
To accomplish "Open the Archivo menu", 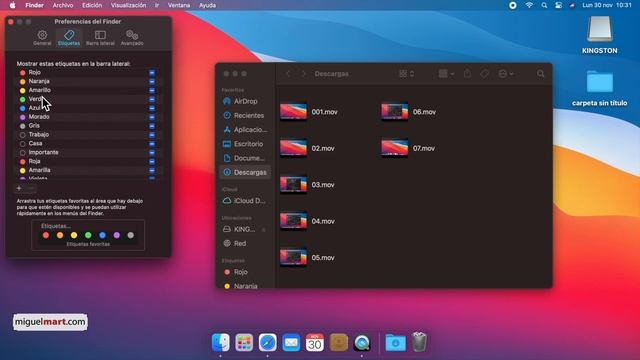I will [63, 5].
